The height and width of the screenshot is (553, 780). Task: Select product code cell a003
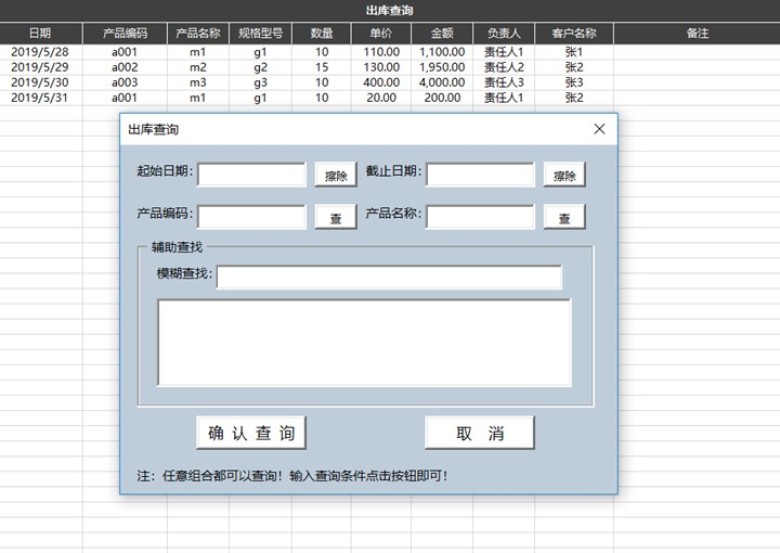pos(125,83)
